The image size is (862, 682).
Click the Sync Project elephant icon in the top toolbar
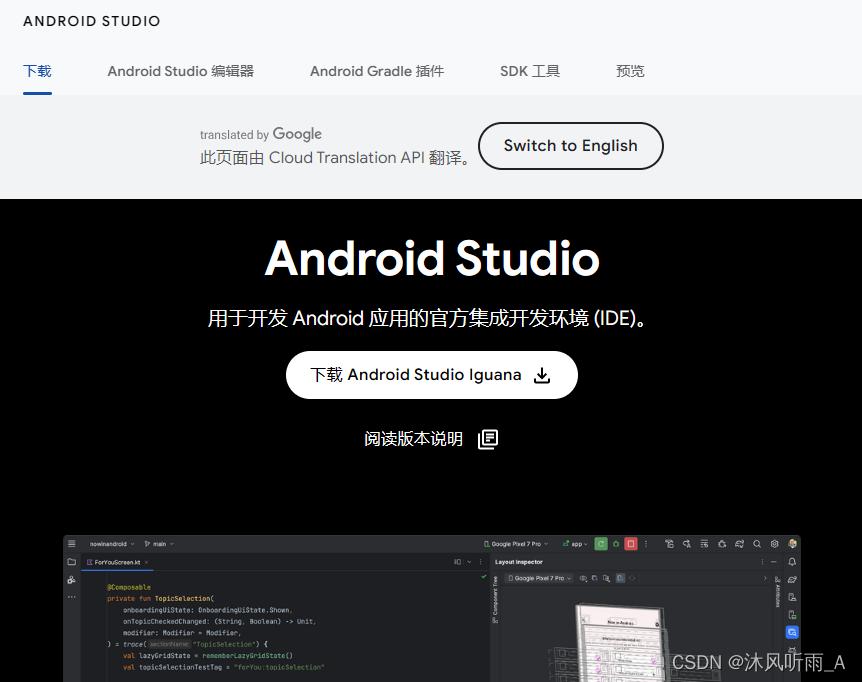(739, 544)
